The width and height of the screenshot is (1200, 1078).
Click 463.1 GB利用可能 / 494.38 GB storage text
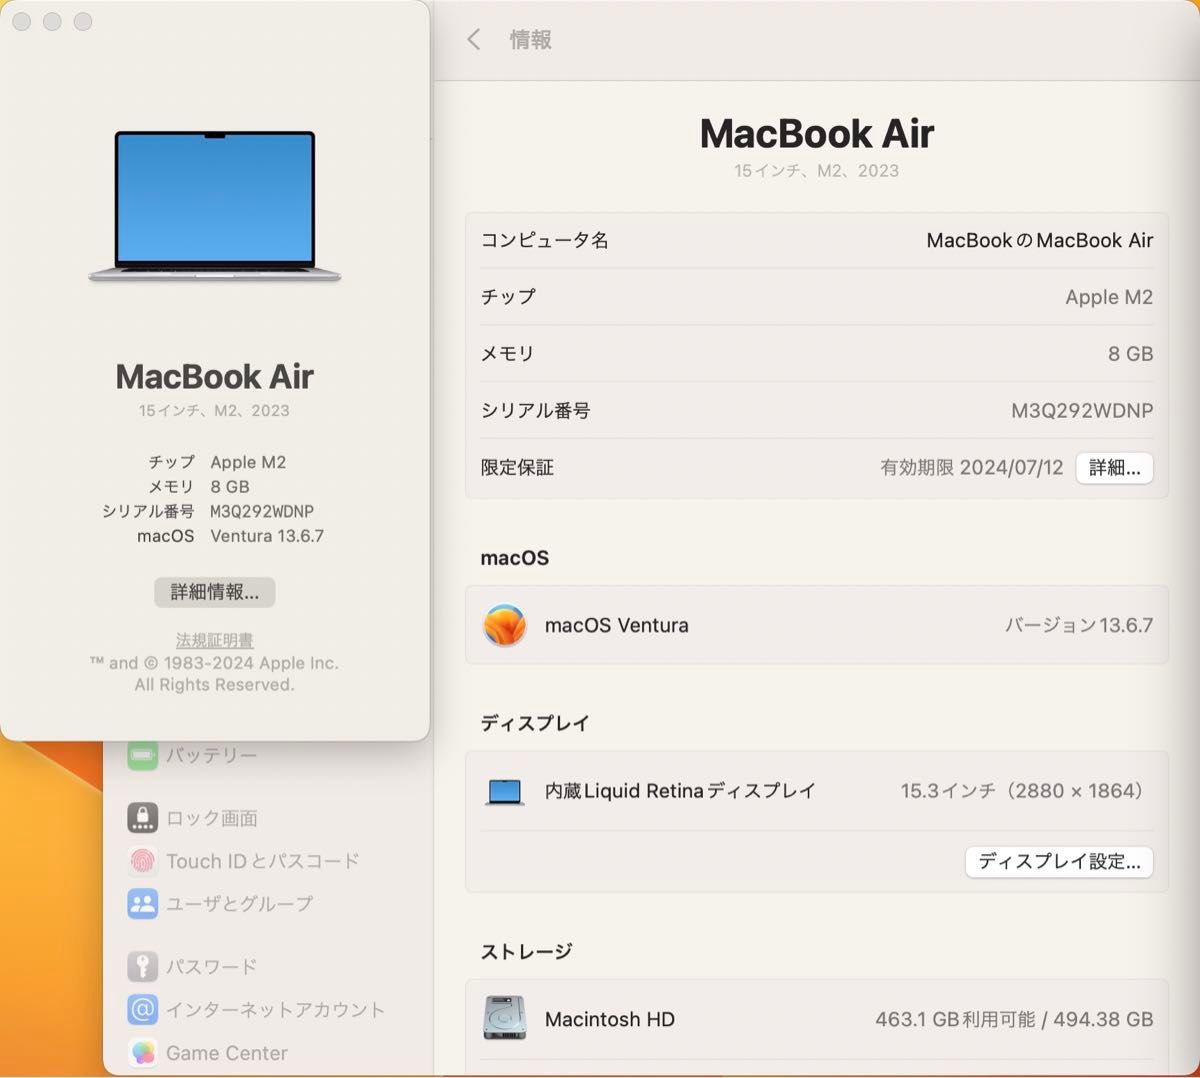pos(1014,1019)
